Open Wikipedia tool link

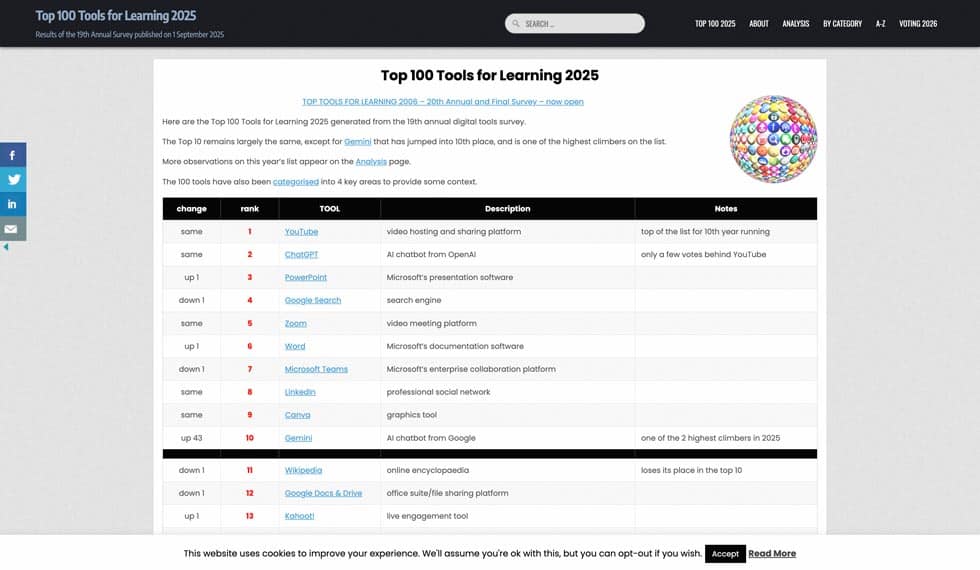(303, 471)
